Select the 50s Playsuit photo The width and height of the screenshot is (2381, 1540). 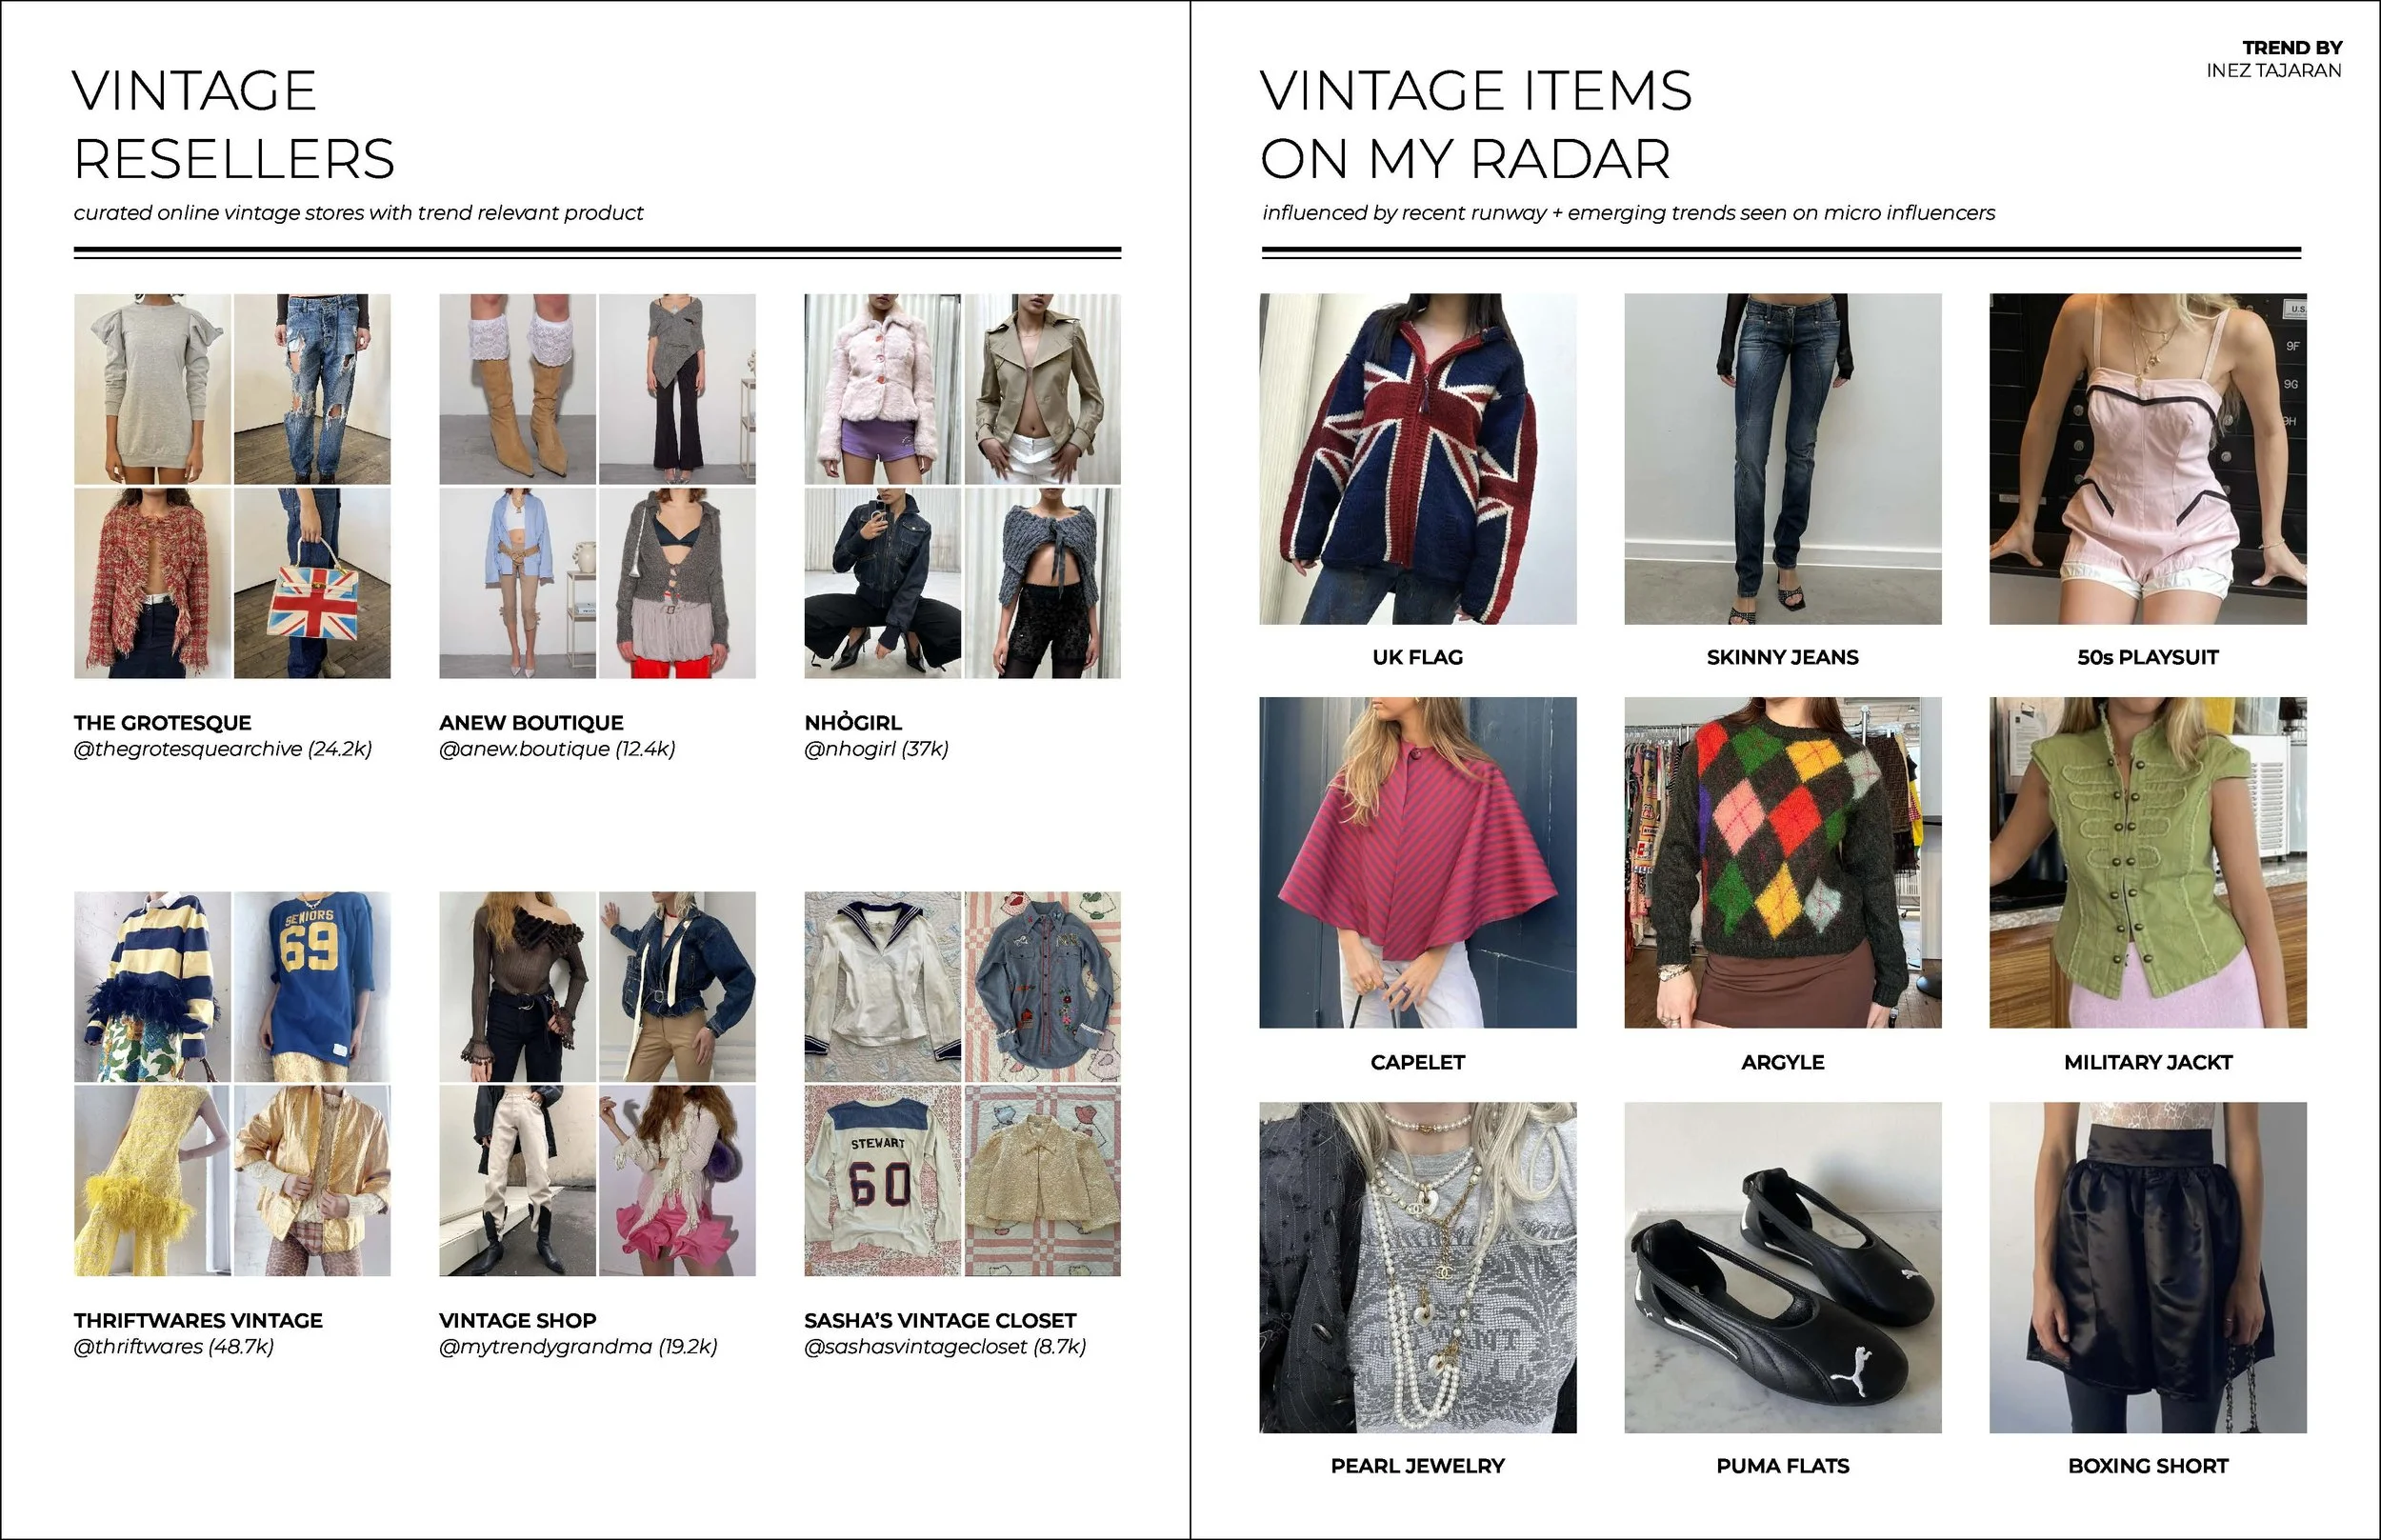click(x=2147, y=459)
